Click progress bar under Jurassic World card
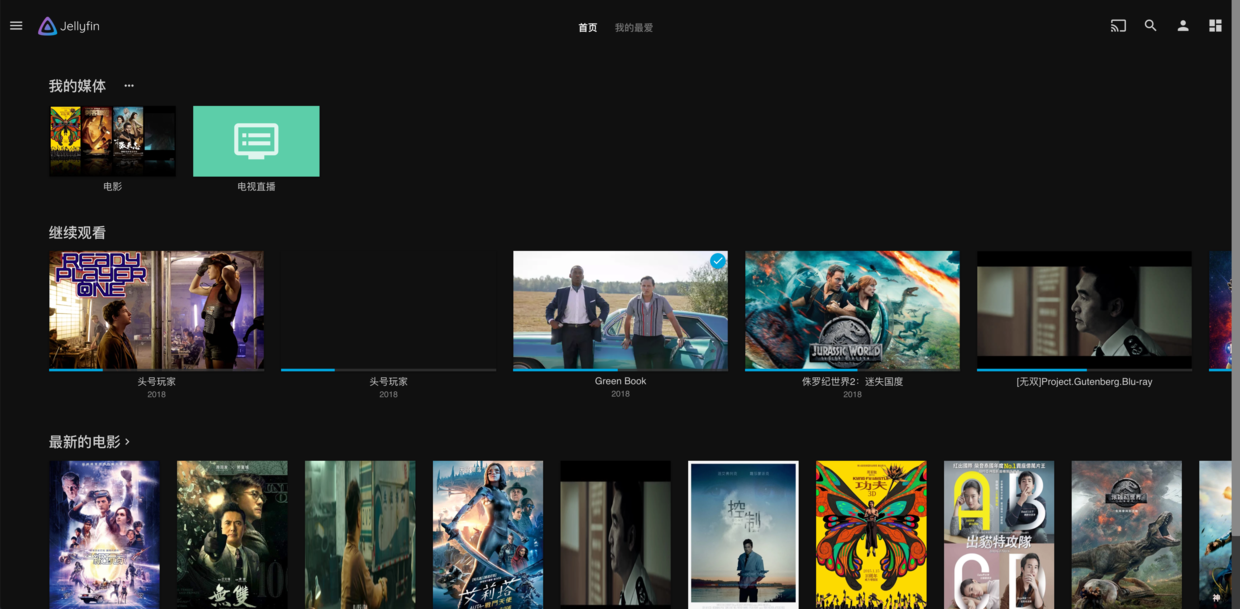 pyautogui.click(x=852, y=370)
